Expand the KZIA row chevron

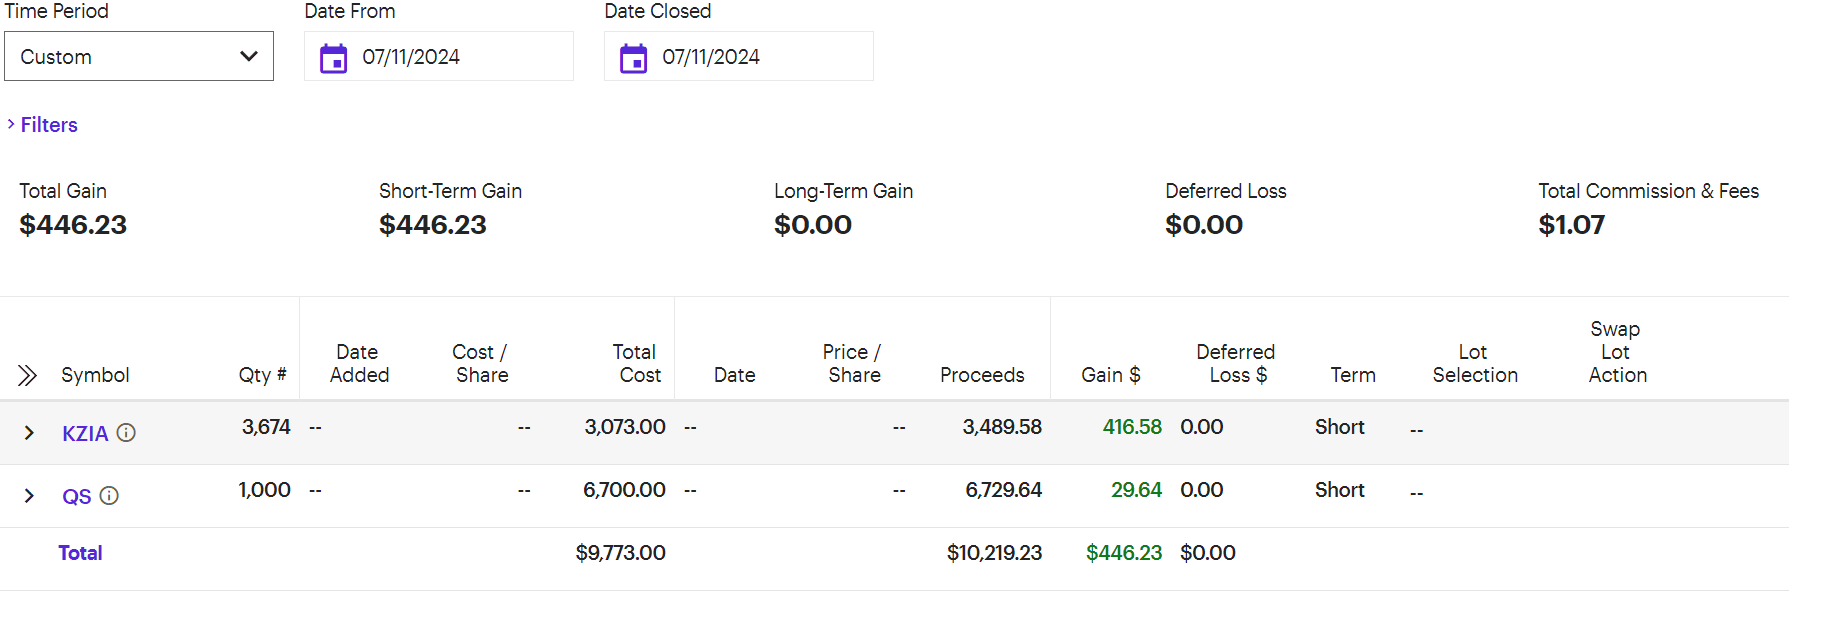click(29, 433)
